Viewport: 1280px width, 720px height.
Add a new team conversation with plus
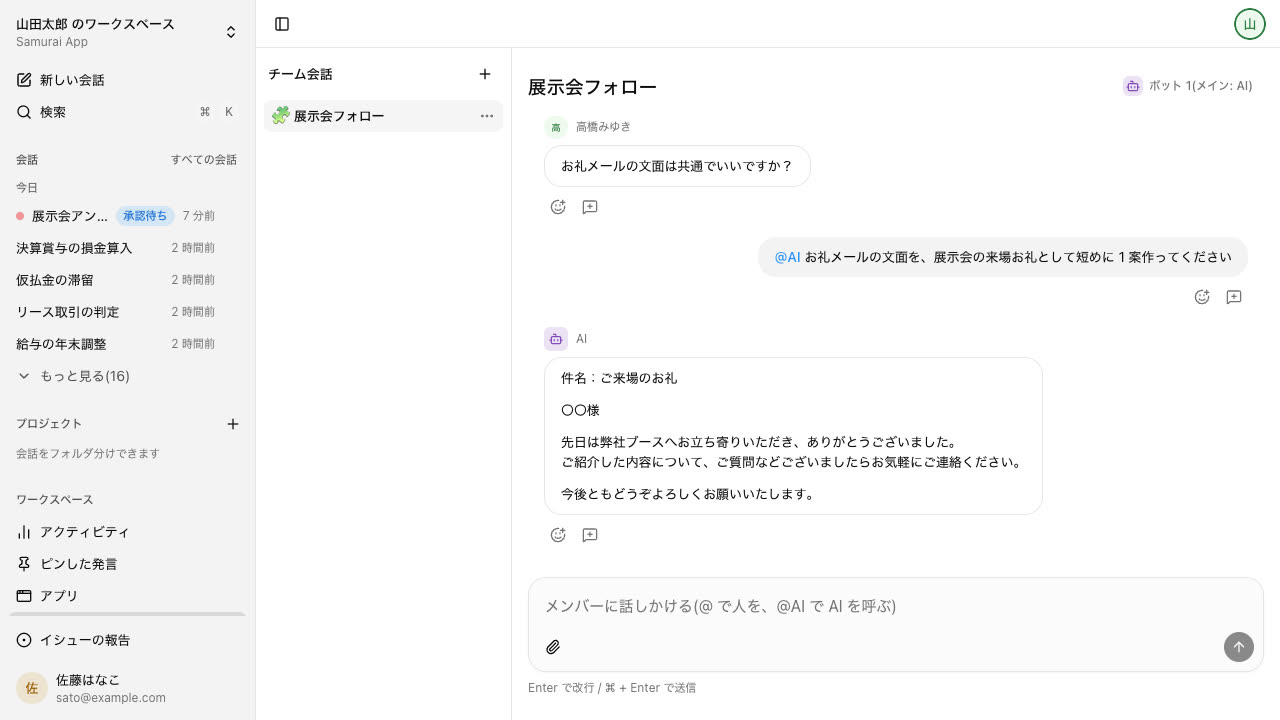point(485,74)
